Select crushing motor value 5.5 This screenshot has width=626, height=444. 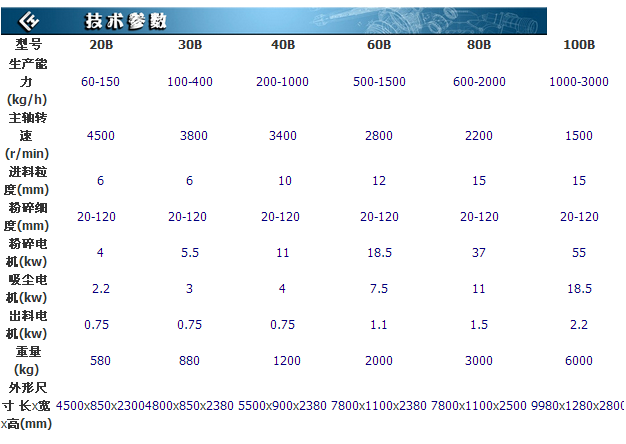pyautogui.click(x=190, y=253)
